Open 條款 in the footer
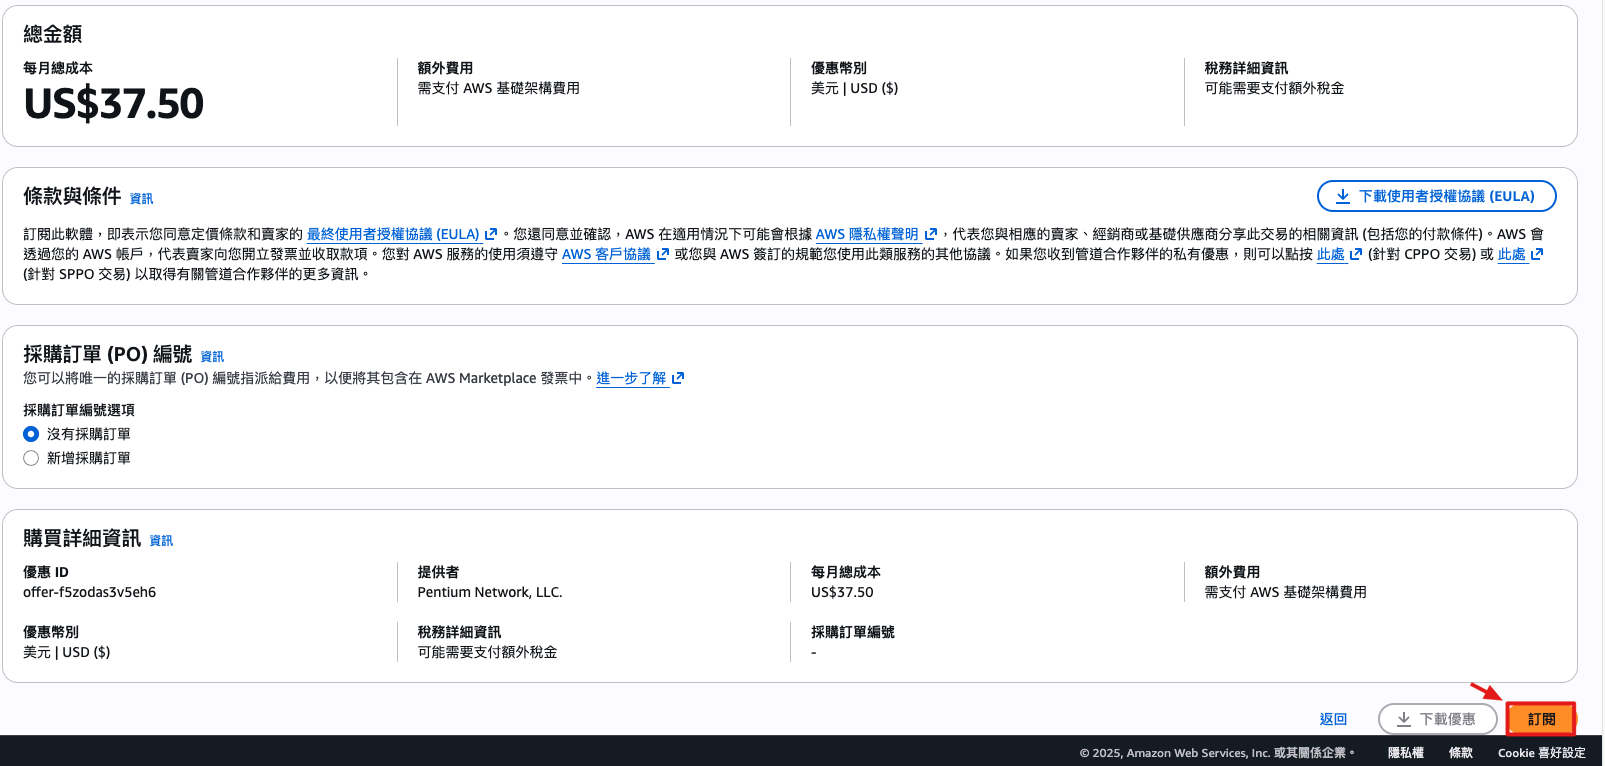 1460,753
